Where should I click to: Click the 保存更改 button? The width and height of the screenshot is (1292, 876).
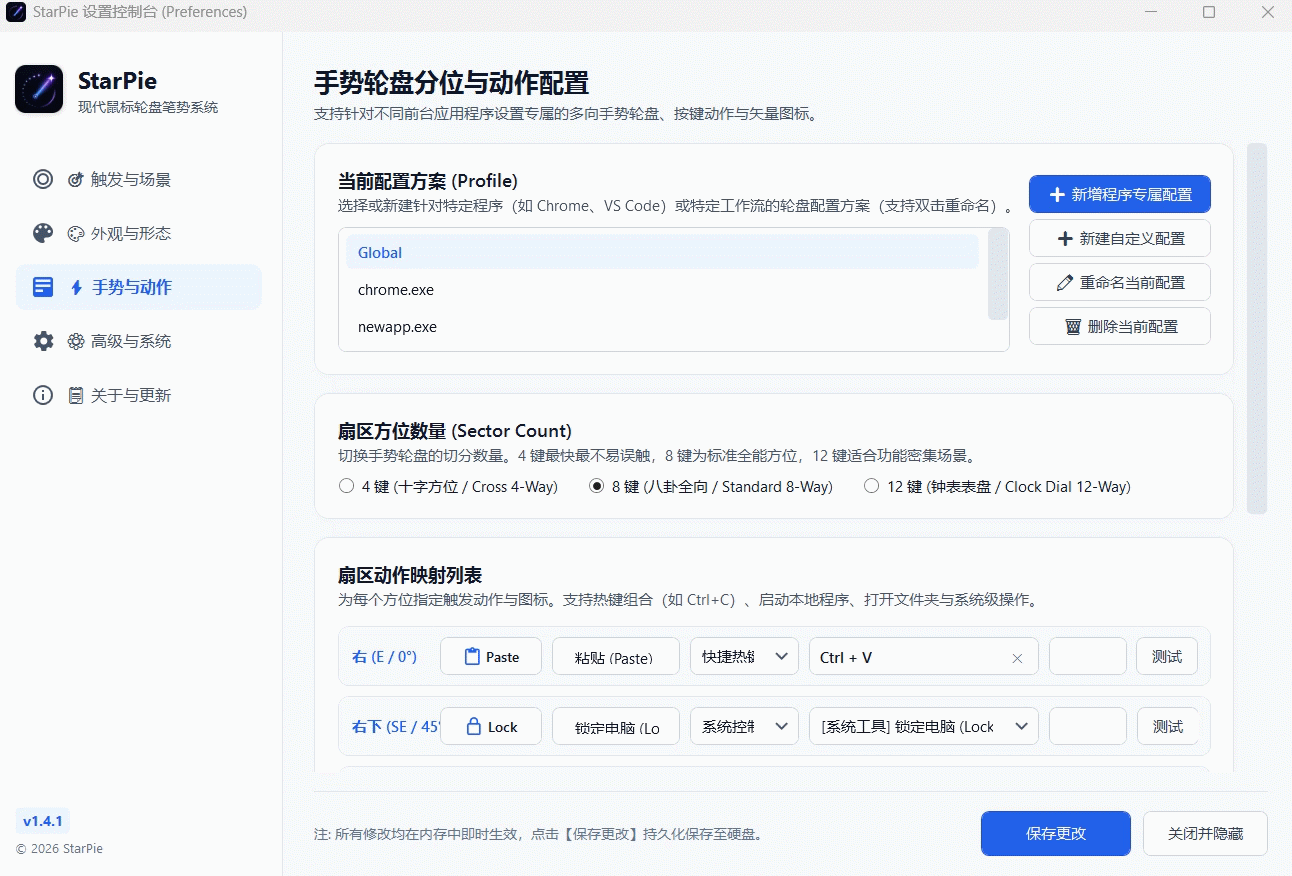click(1056, 834)
